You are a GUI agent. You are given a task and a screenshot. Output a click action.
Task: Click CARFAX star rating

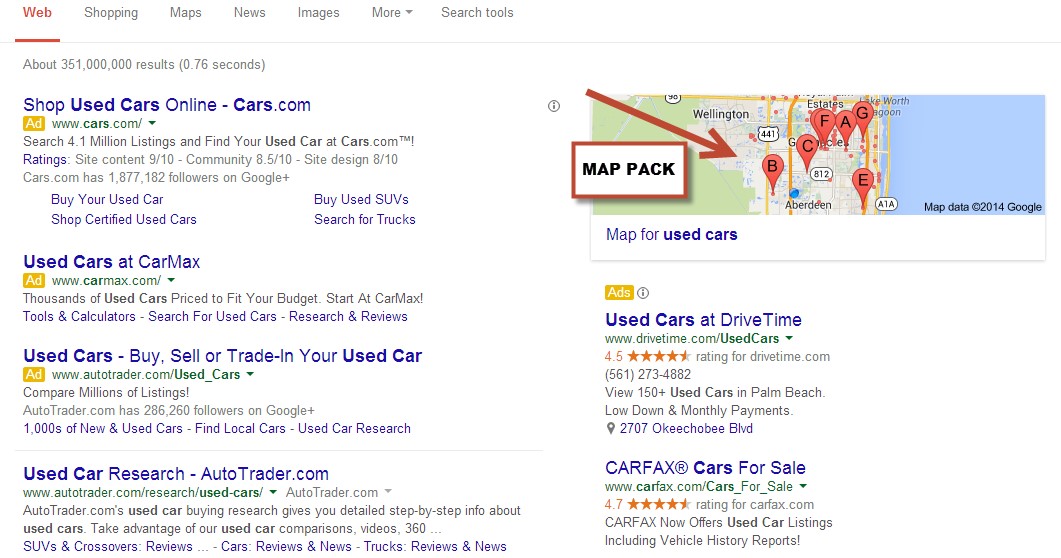point(658,505)
